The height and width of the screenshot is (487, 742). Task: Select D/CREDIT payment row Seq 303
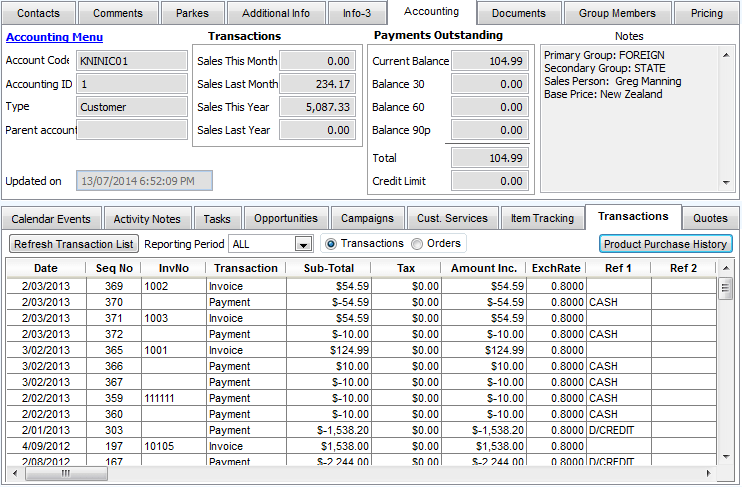click(x=362, y=430)
